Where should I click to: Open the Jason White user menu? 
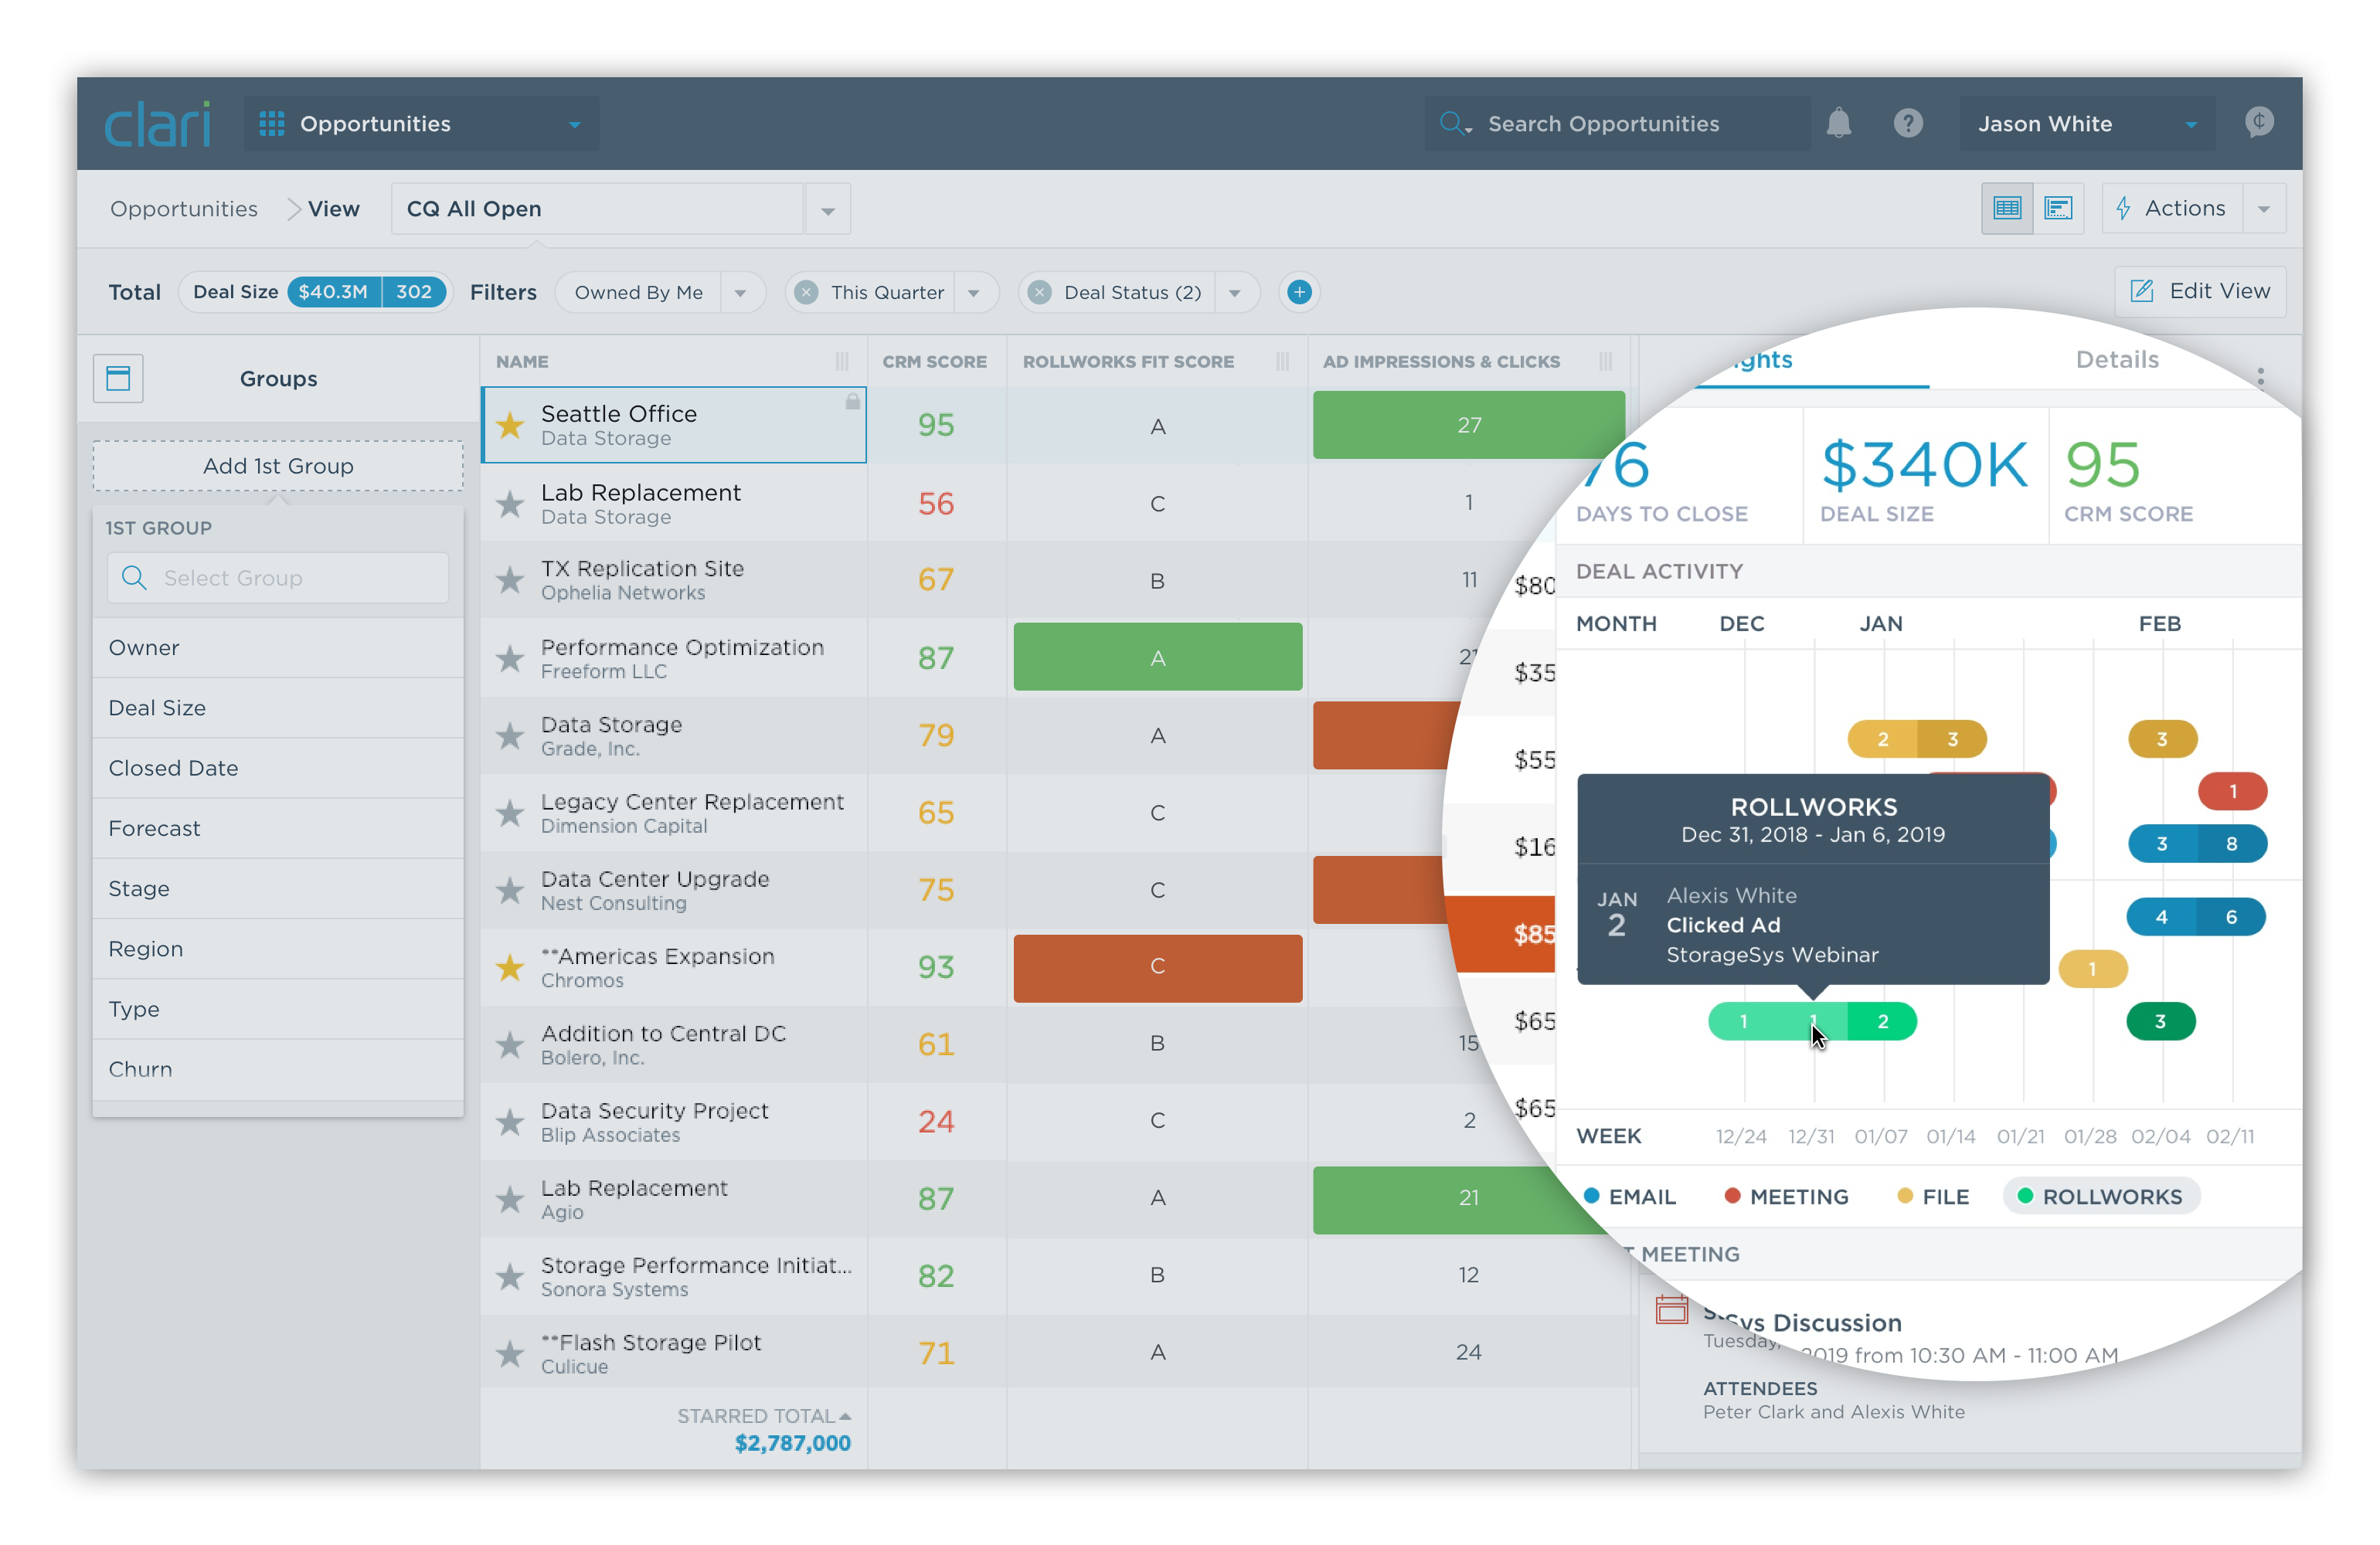click(x=2086, y=123)
